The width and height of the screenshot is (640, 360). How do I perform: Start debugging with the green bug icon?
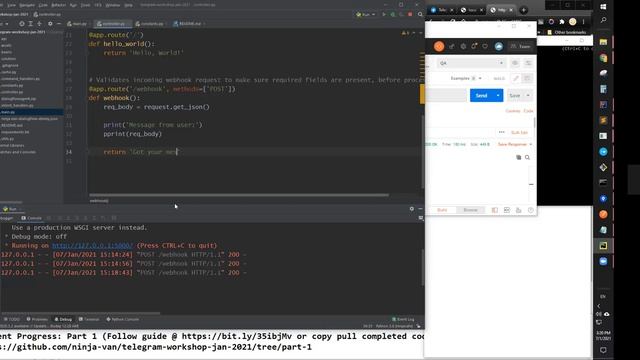click(393, 14)
